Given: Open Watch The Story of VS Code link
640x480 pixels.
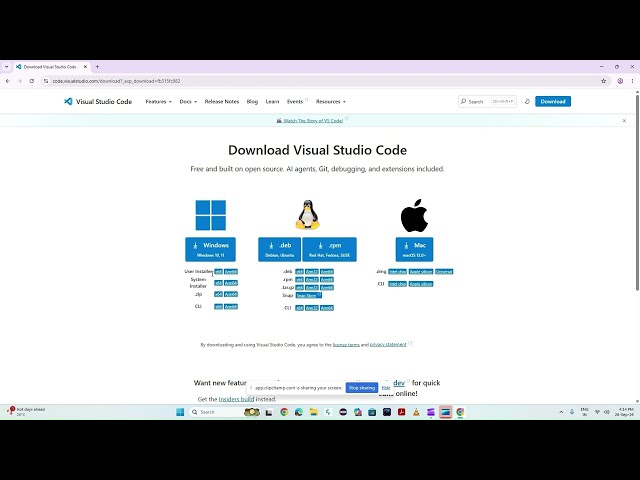Looking at the screenshot, I should (x=313, y=121).
